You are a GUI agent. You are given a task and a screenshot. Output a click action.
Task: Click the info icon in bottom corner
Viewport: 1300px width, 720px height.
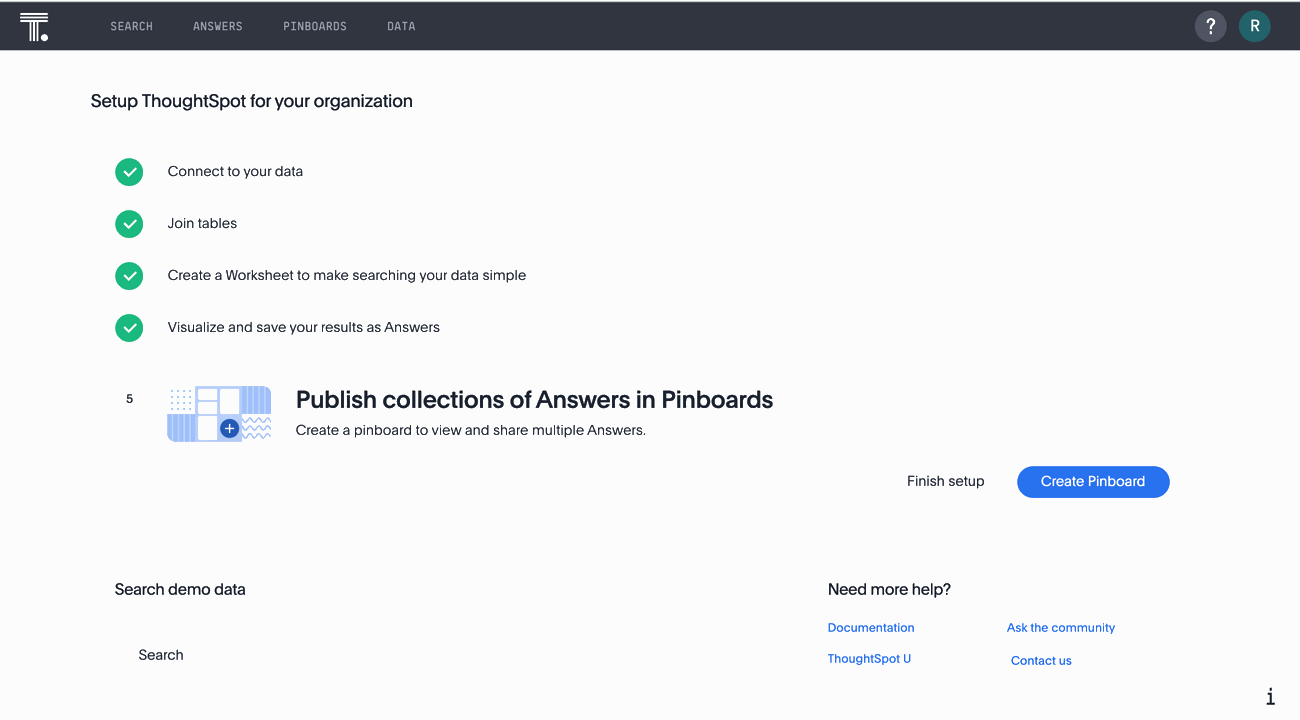tap(1270, 697)
